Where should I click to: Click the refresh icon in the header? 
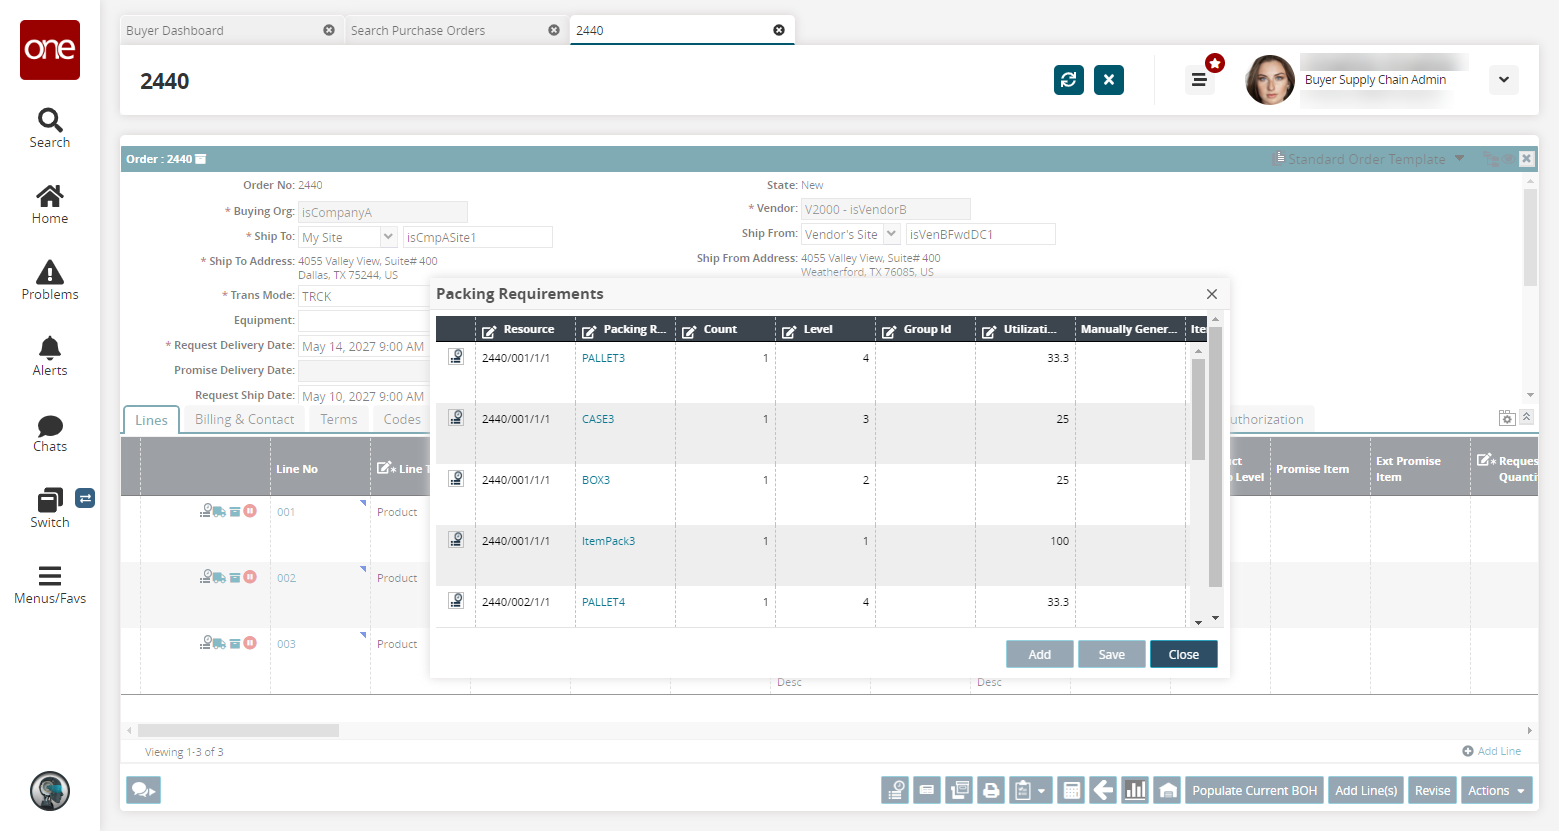1068,80
